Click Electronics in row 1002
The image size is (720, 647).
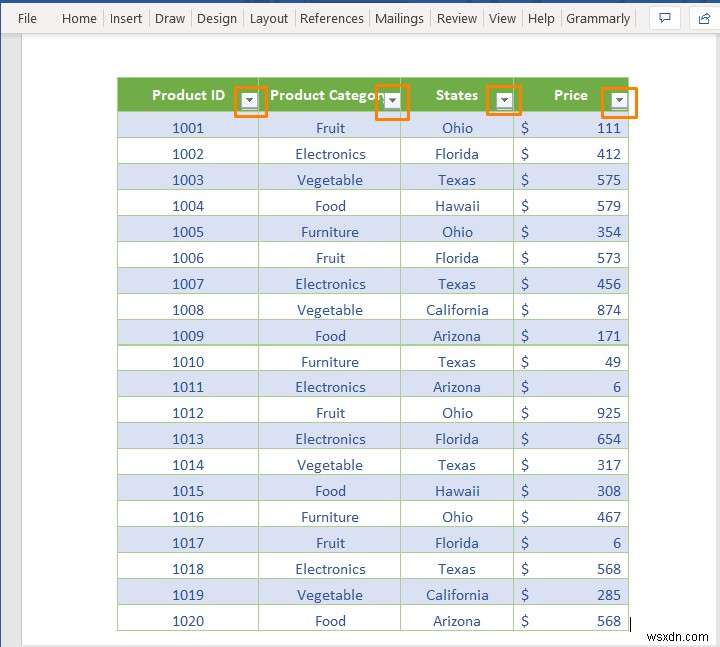(330, 154)
